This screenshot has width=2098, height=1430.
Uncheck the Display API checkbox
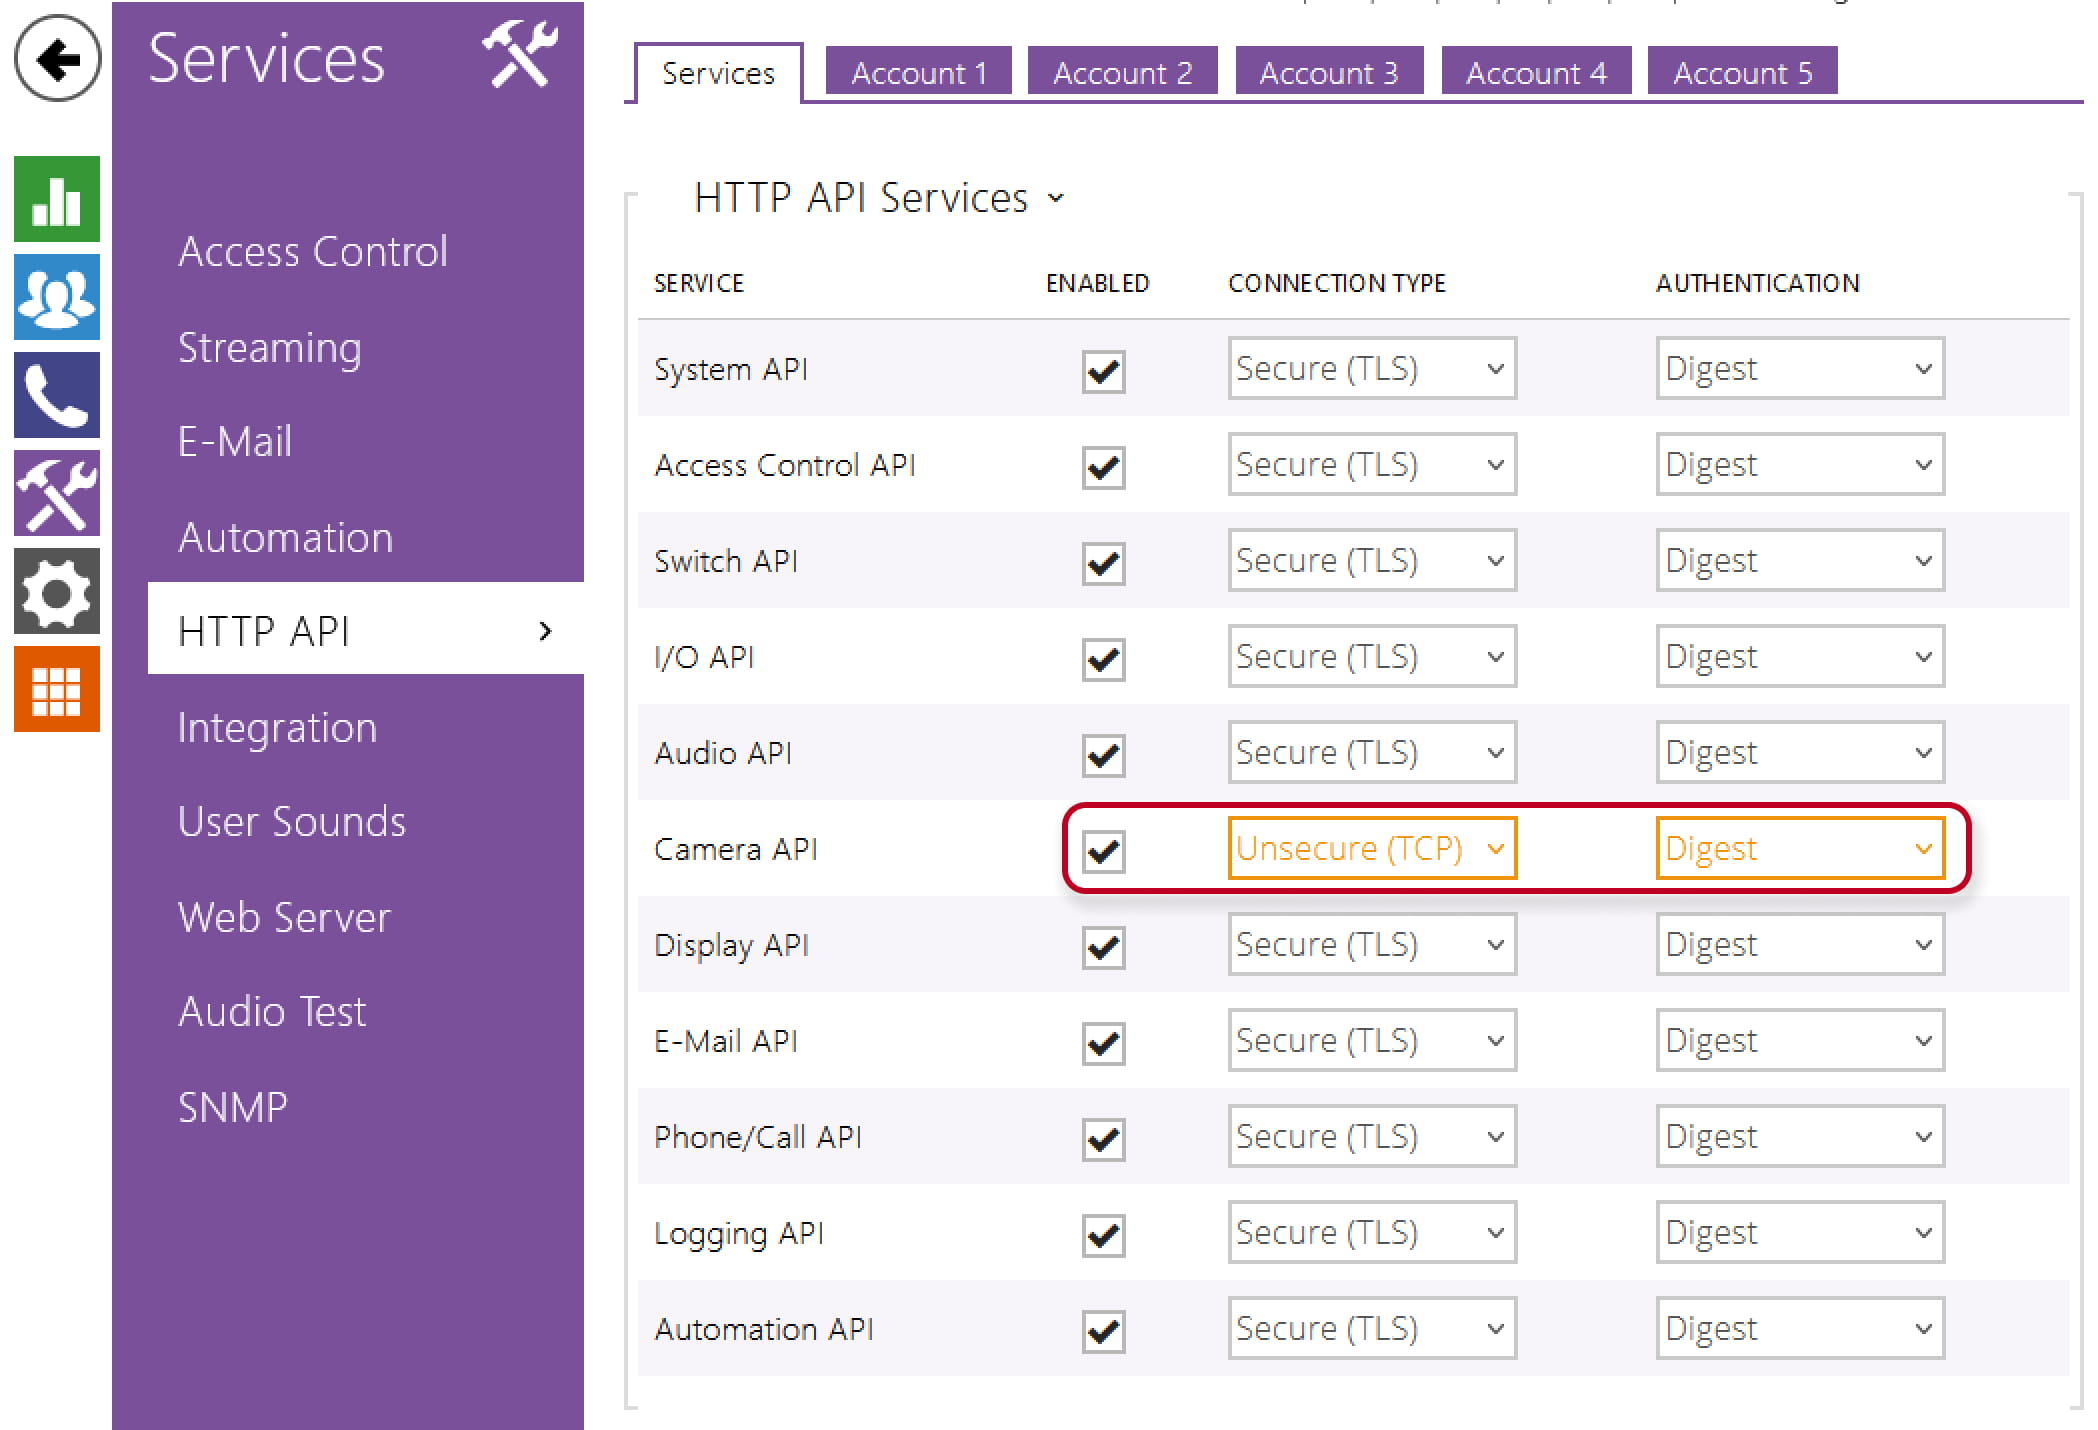1104,947
